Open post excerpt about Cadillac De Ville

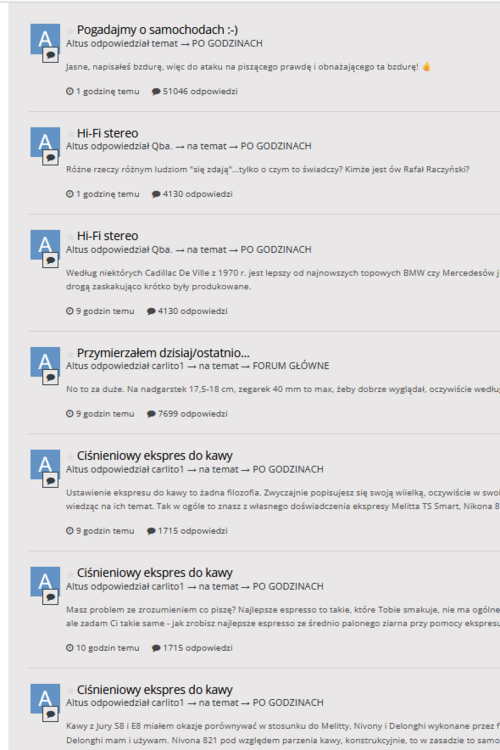[x=282, y=280]
